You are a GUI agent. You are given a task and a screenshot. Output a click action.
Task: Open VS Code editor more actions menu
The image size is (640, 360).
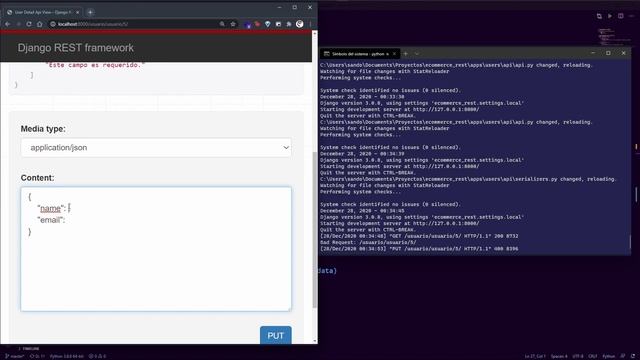tap(631, 16)
